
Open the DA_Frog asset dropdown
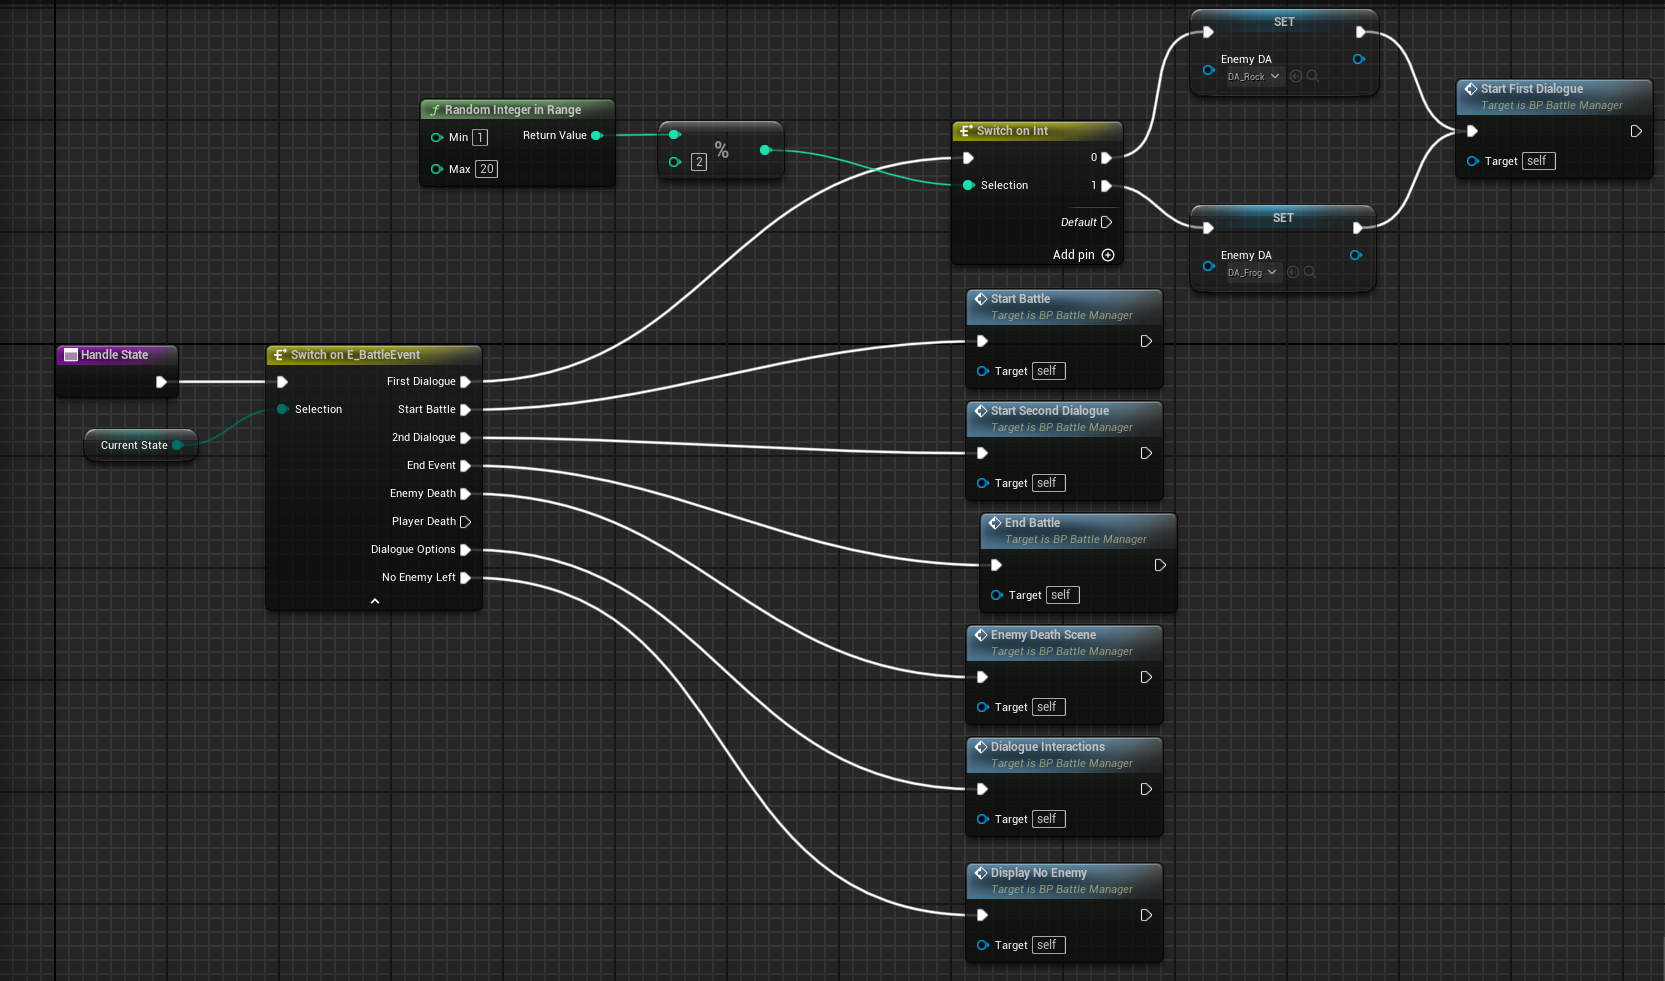(x=1252, y=273)
